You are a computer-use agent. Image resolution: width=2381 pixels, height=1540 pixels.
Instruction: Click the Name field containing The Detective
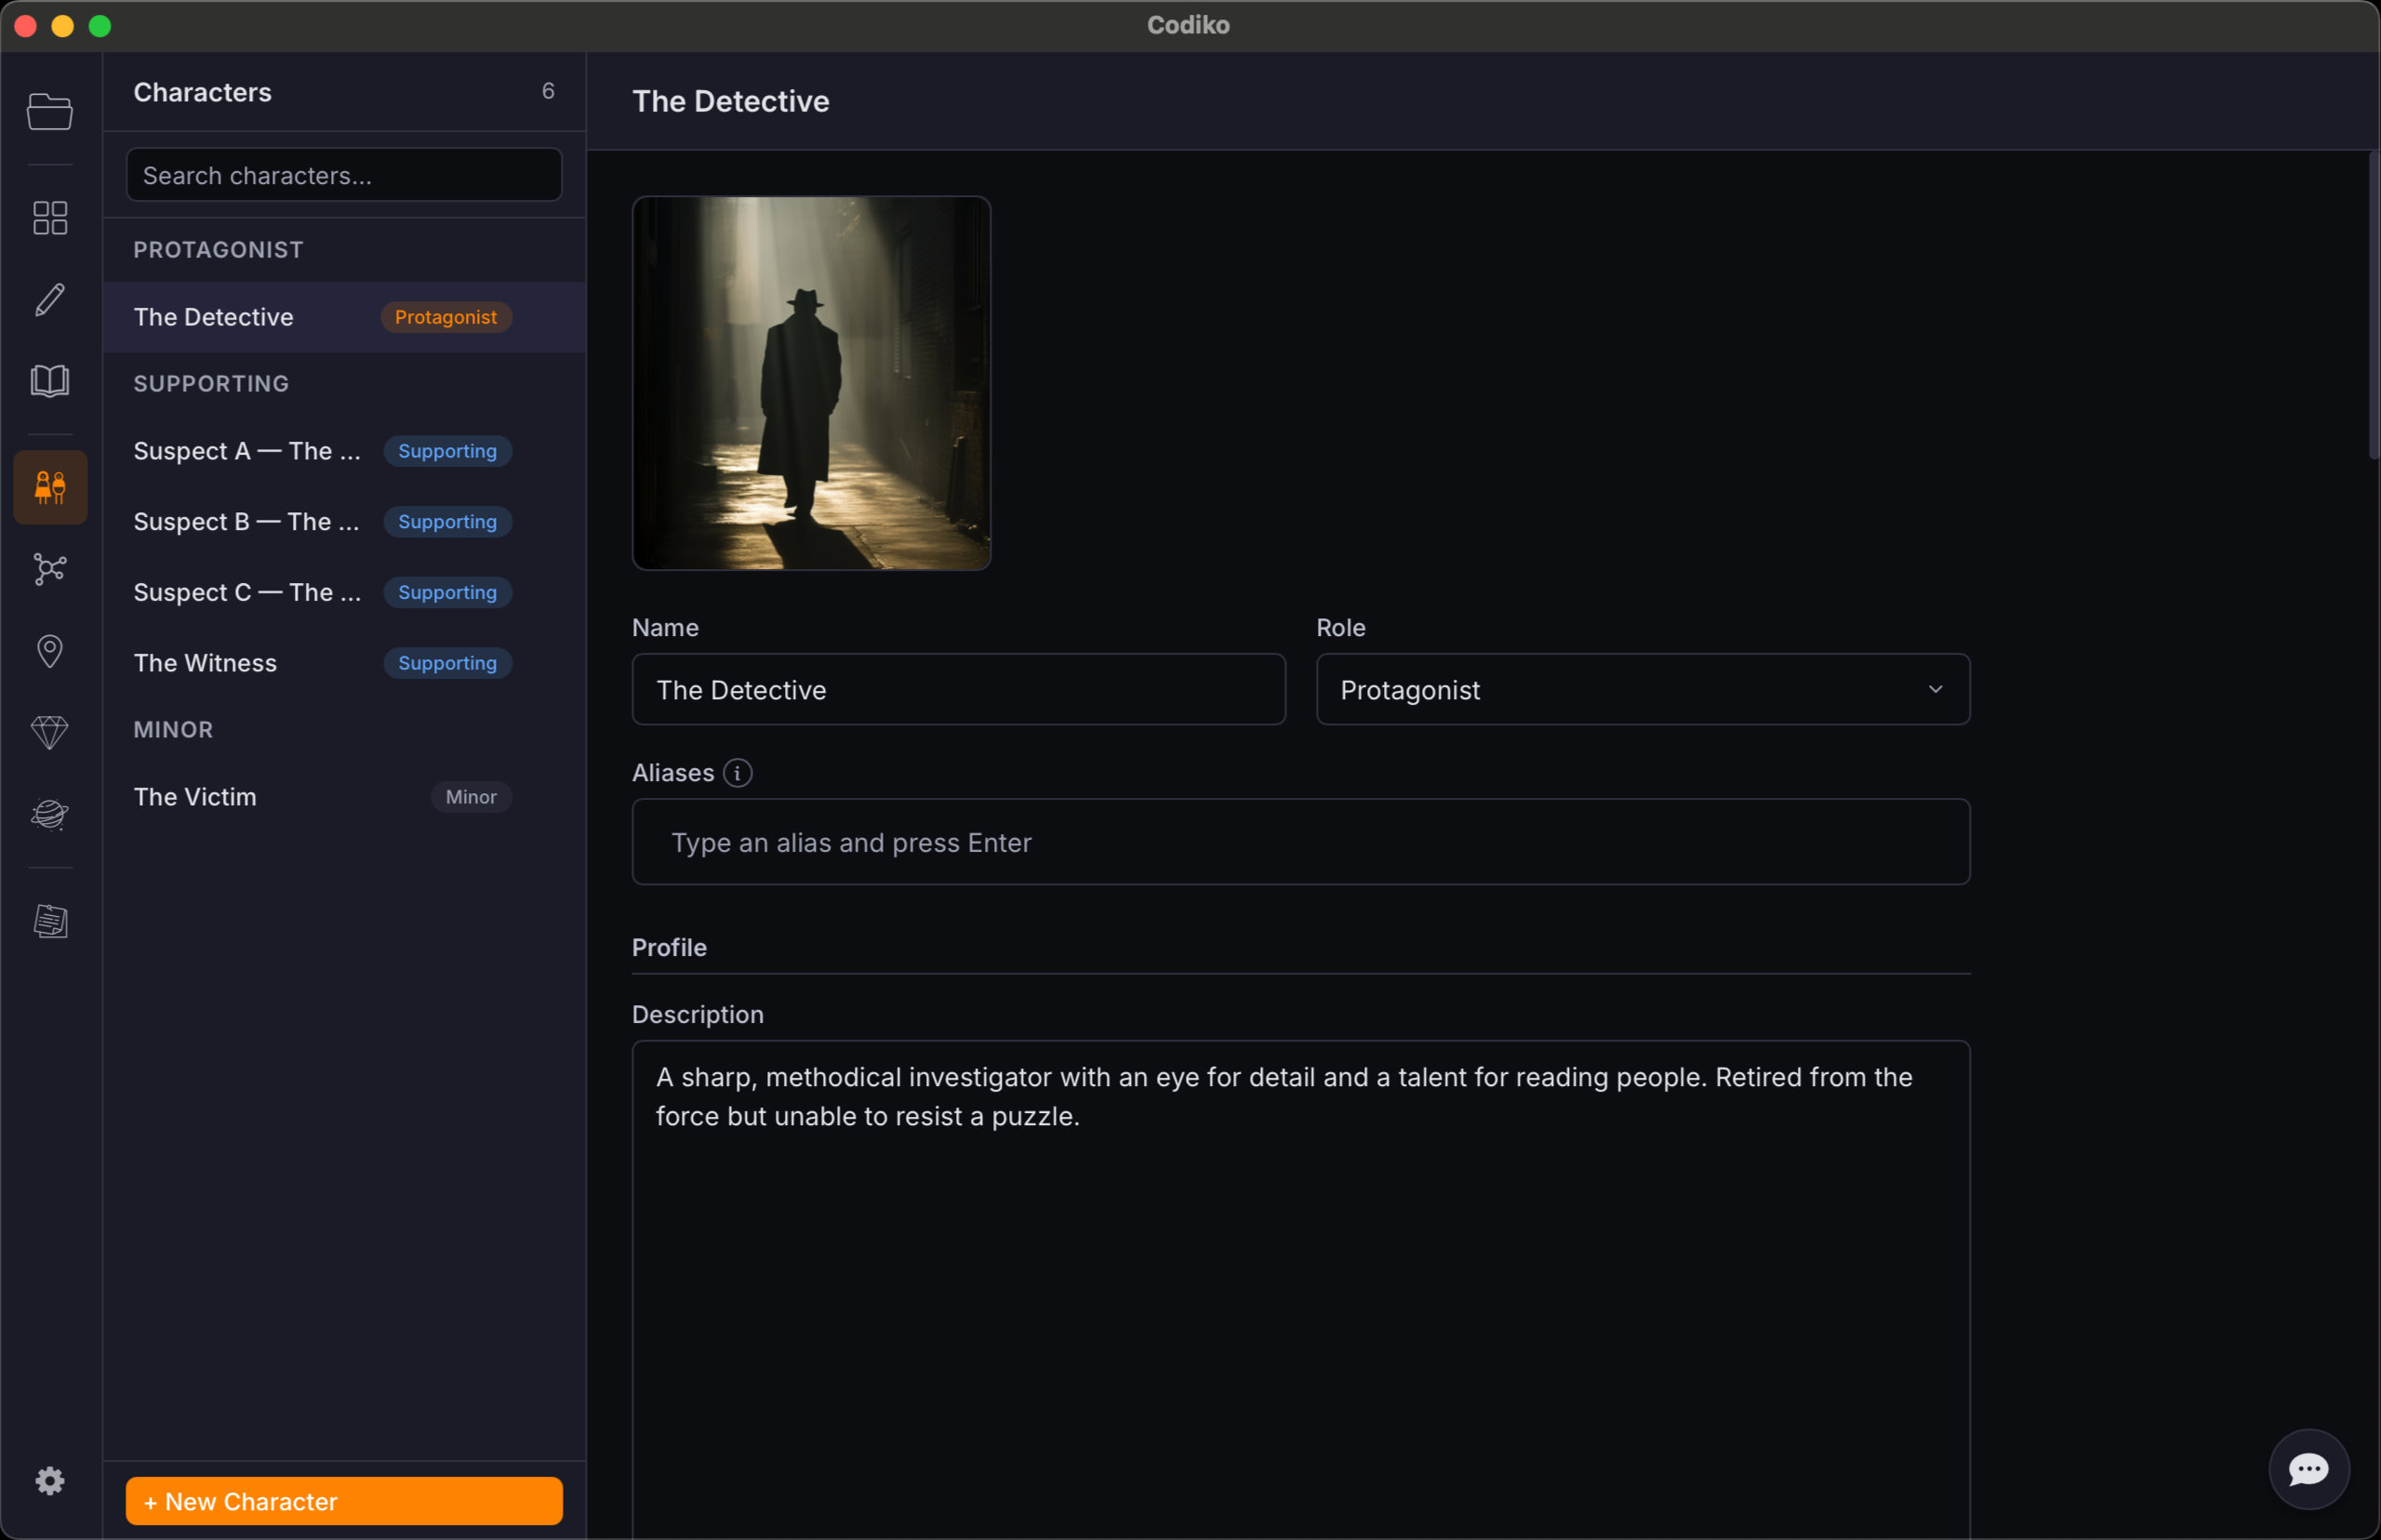[958, 690]
